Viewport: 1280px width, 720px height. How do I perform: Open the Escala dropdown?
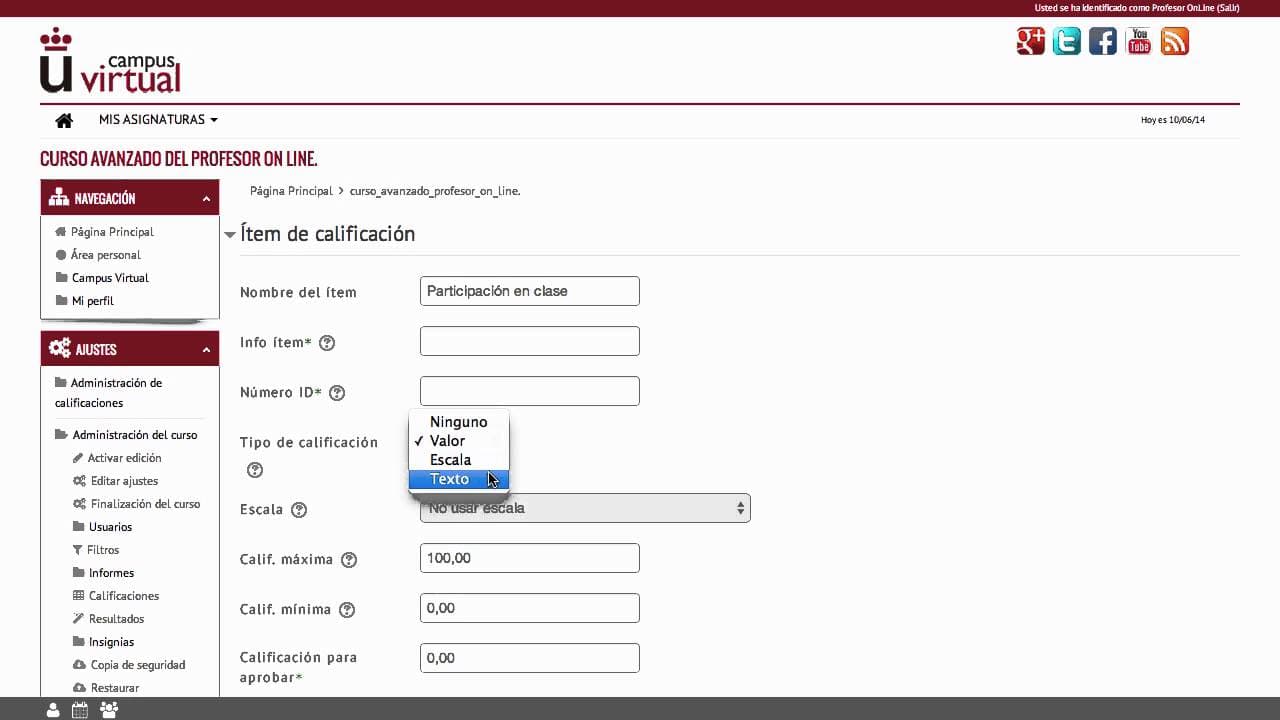point(585,508)
